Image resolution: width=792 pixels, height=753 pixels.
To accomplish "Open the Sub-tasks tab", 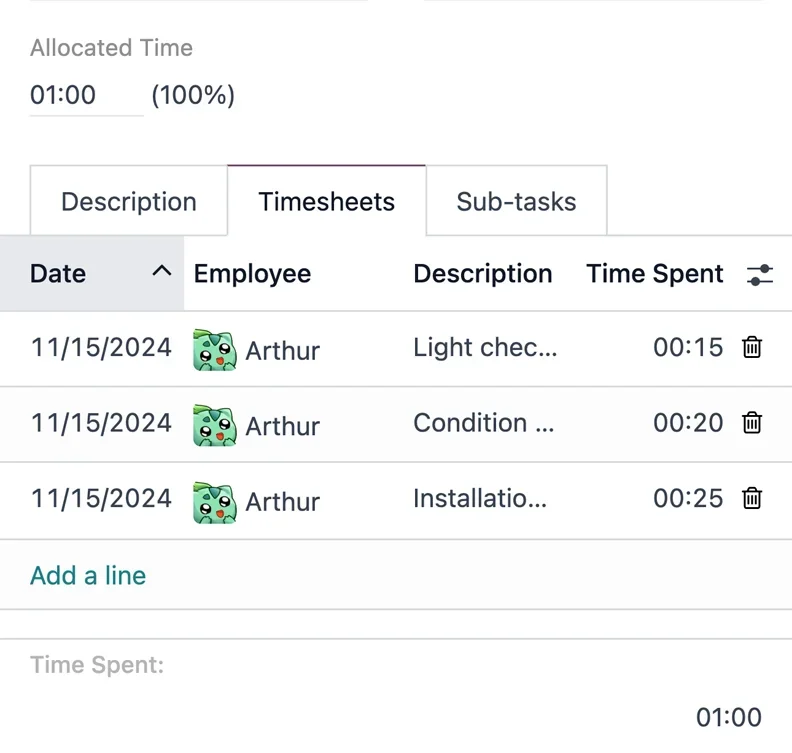I will coord(516,202).
